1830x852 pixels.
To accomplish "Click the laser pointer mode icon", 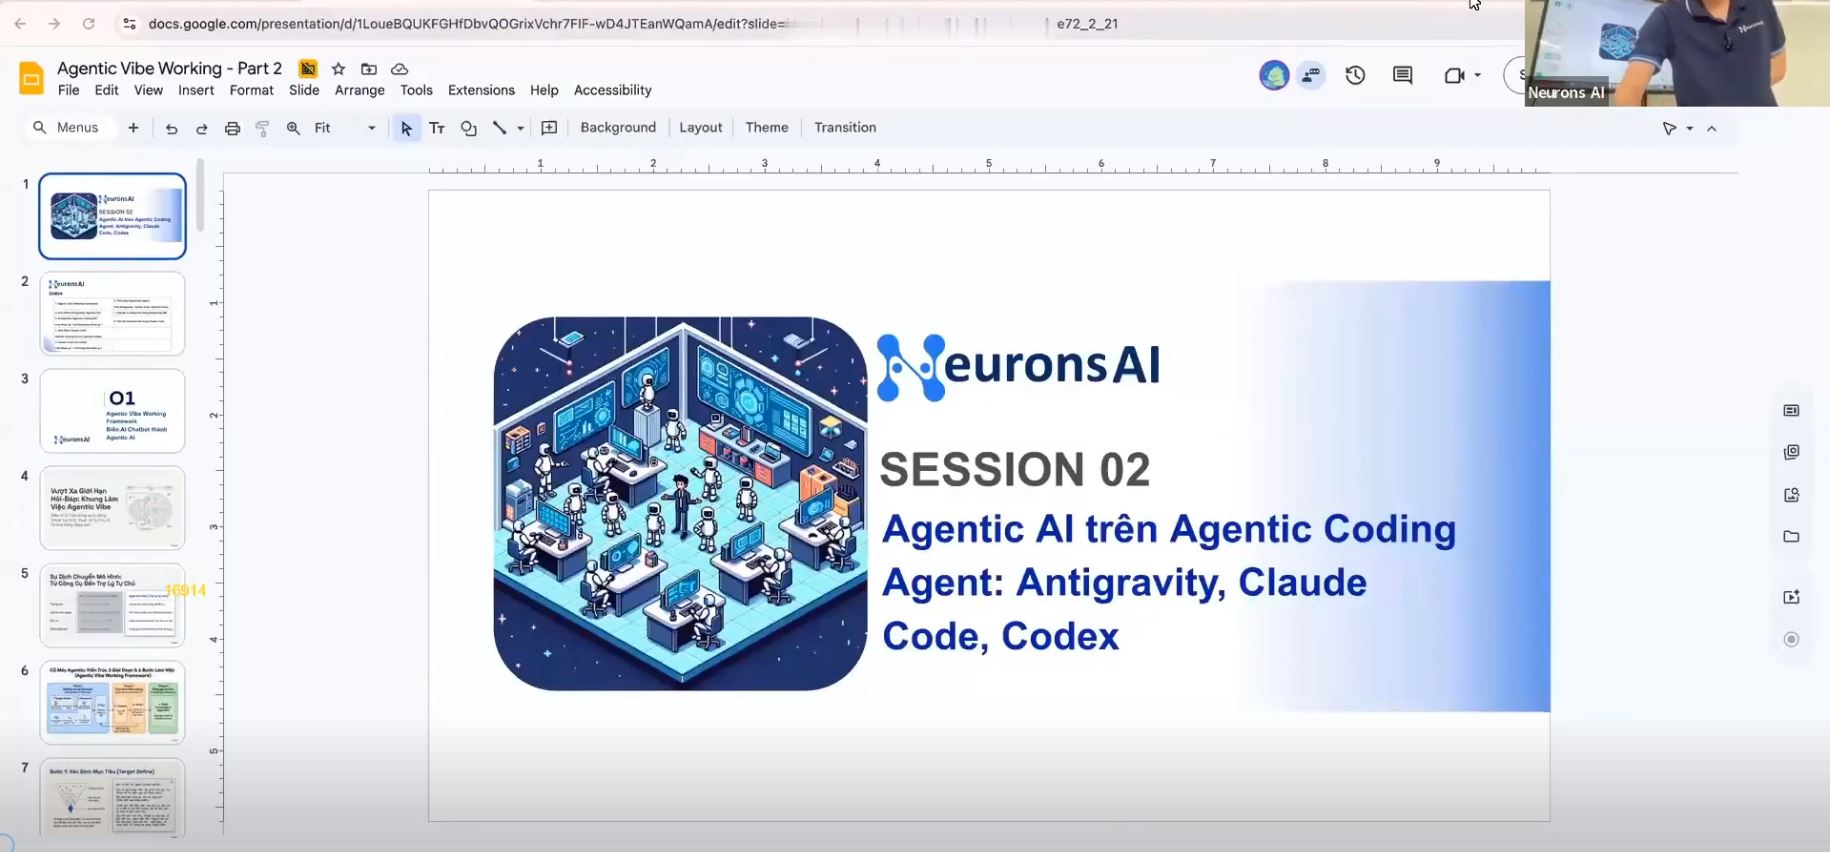I will [1669, 128].
